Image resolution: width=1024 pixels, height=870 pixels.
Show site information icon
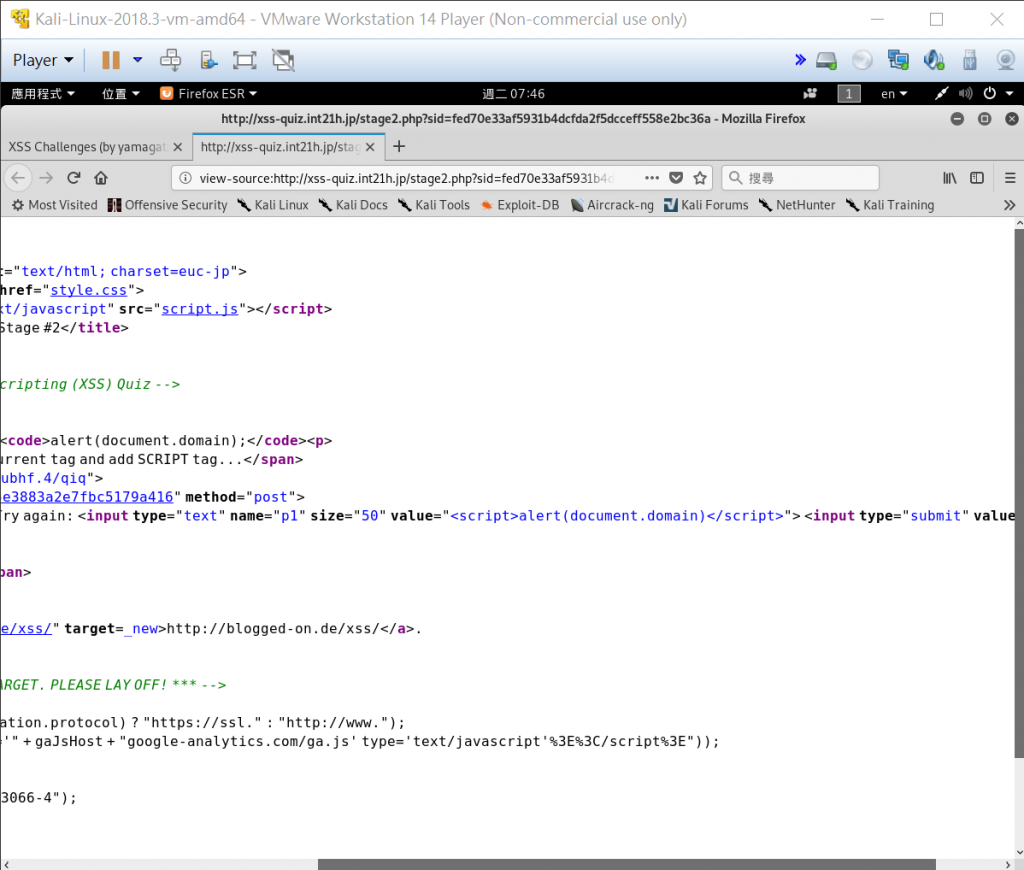pyautogui.click(x=185, y=178)
